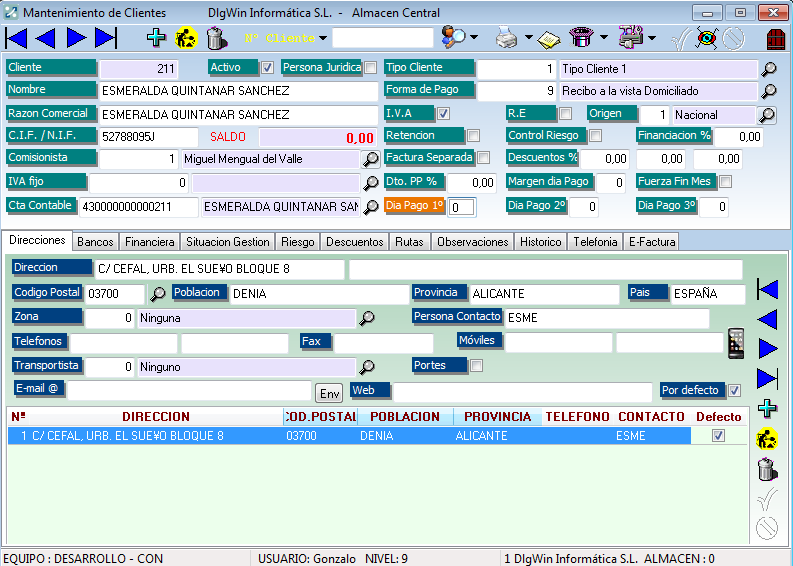Click the fax machine icon in toolbar

coord(631,37)
